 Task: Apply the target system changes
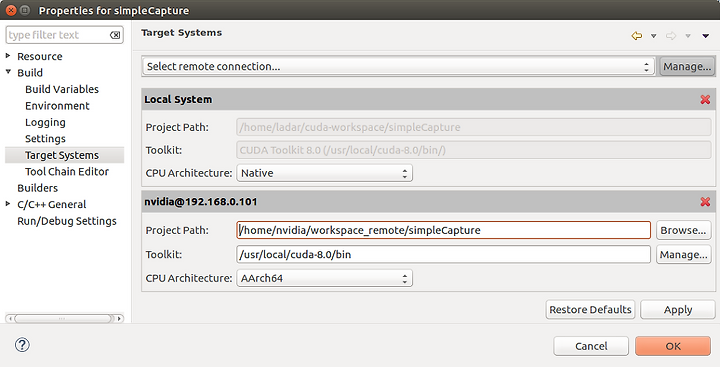click(x=678, y=310)
